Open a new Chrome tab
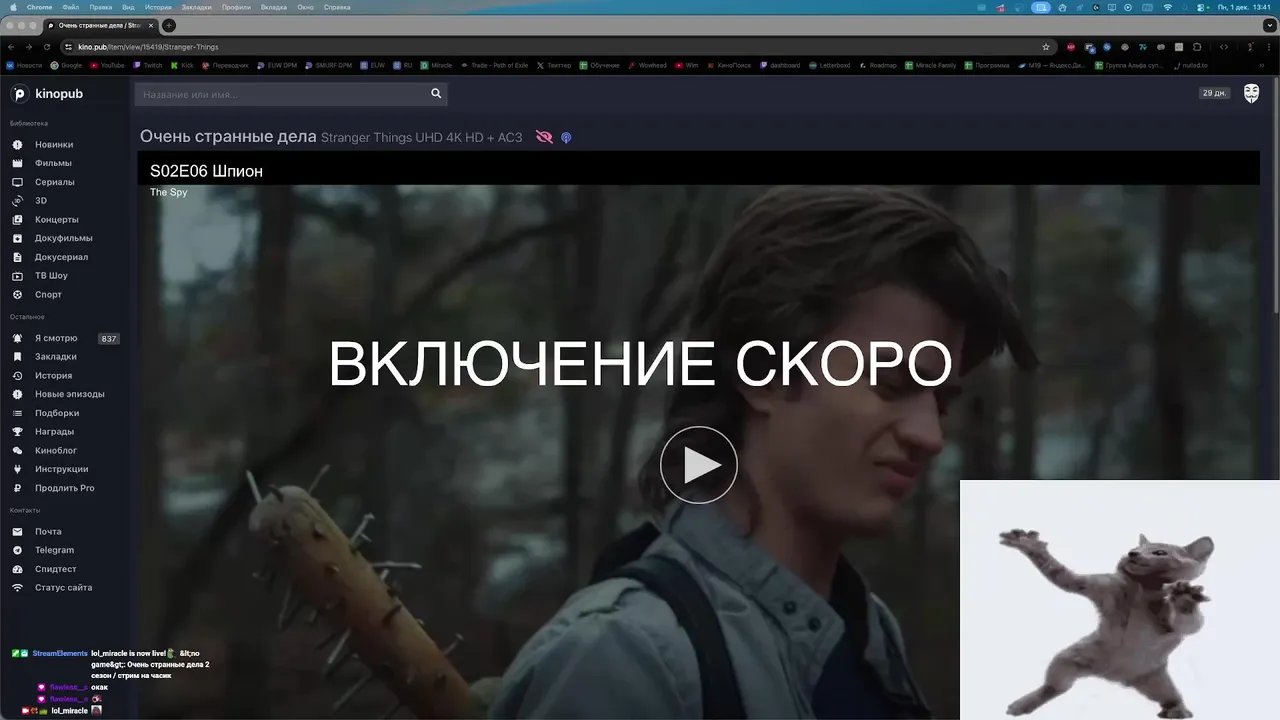The height and width of the screenshot is (720, 1280). (x=169, y=25)
